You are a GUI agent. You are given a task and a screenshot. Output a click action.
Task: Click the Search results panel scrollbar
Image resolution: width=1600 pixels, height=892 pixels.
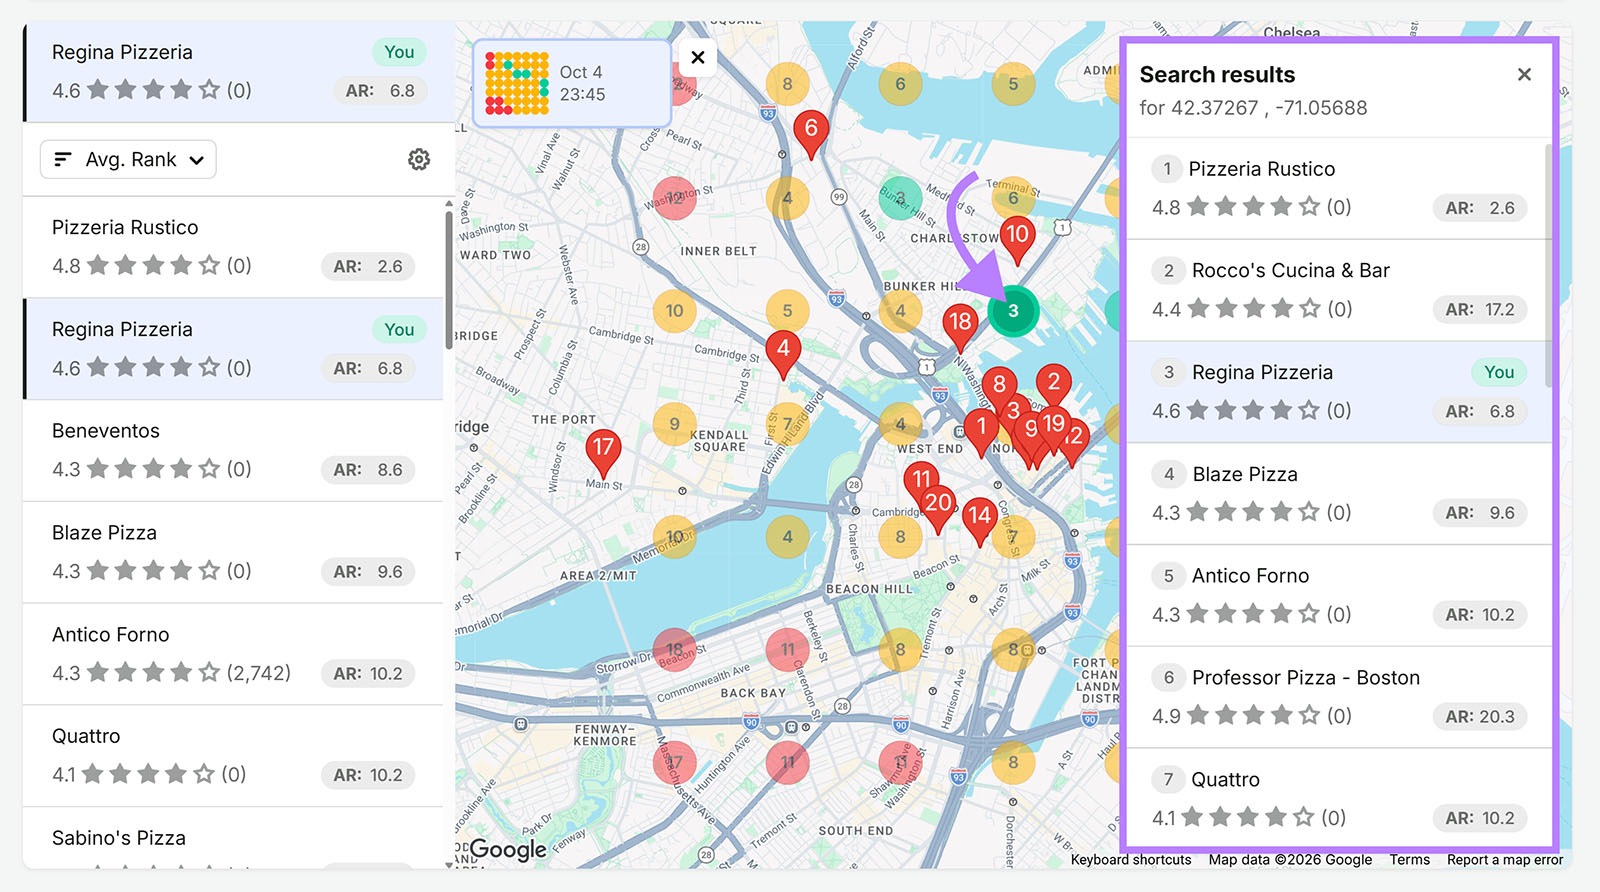(x=1549, y=265)
